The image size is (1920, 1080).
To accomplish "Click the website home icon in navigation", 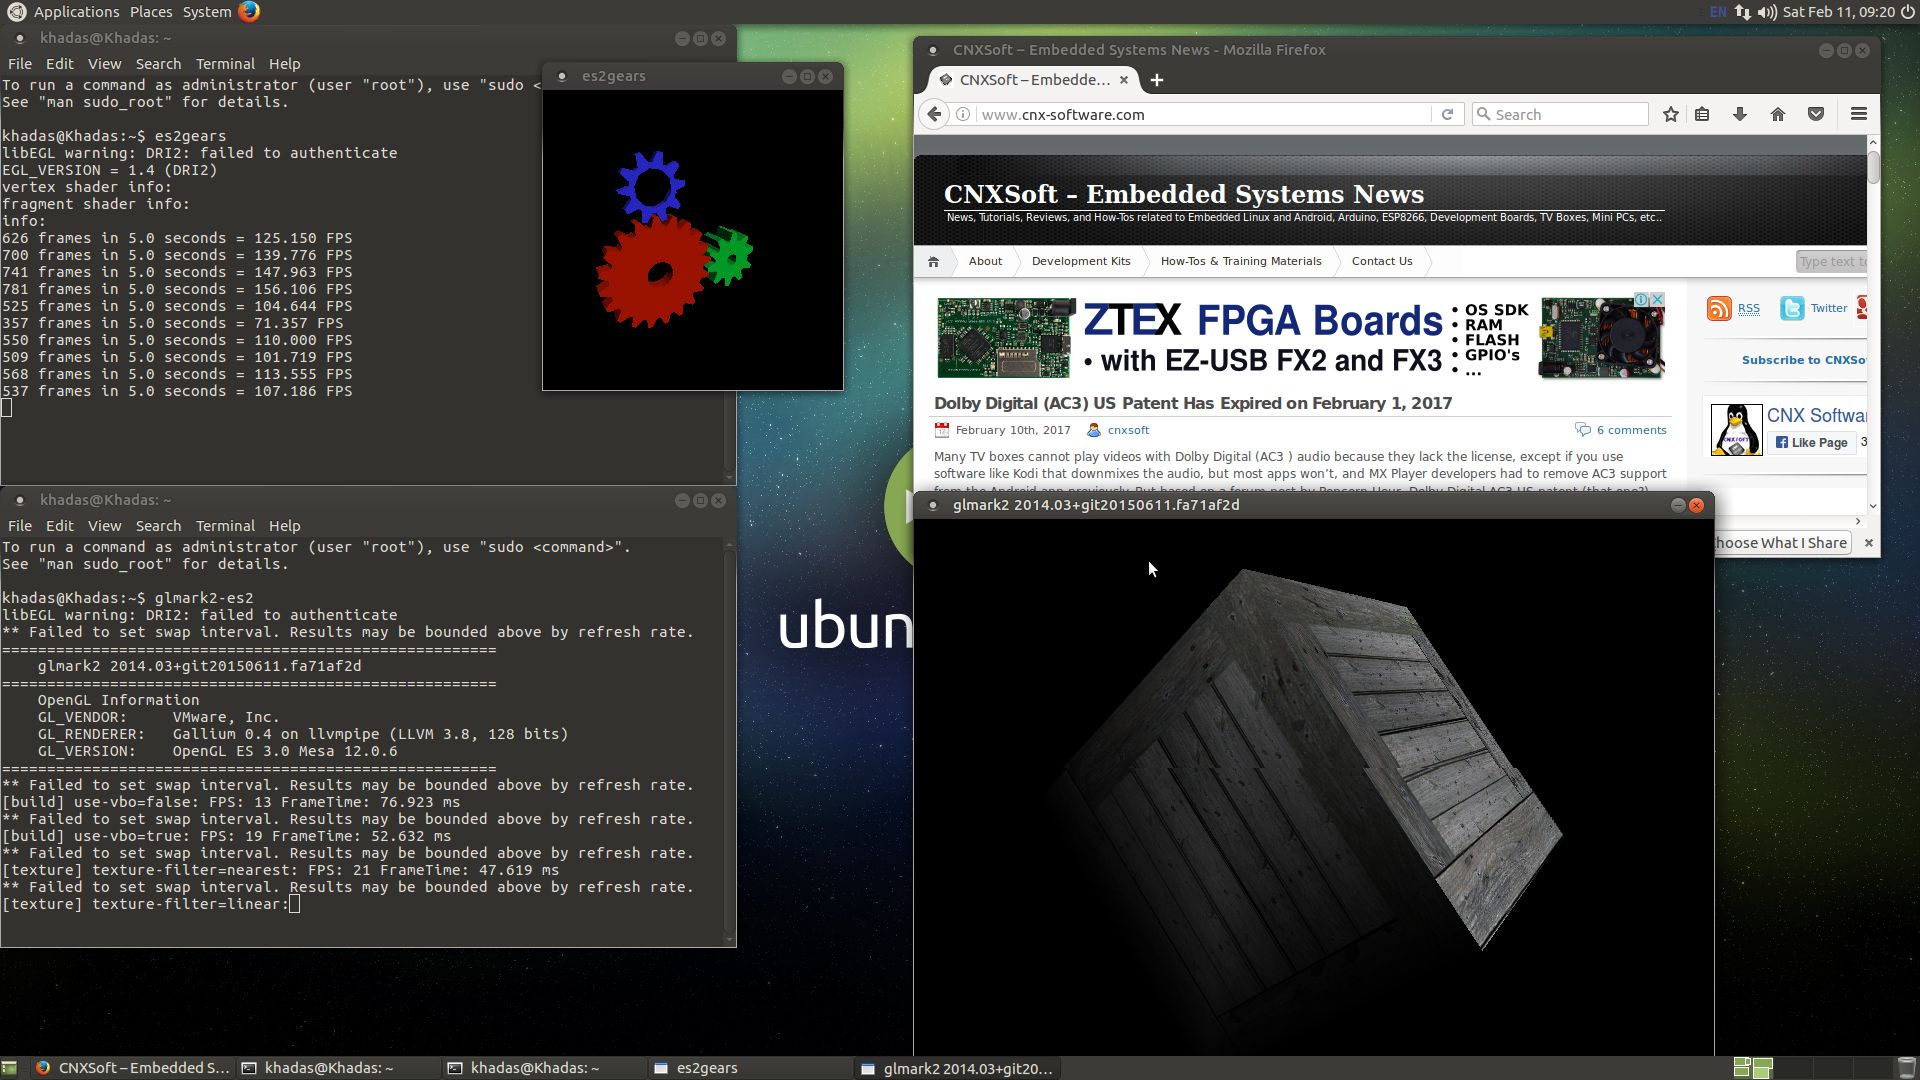I will tap(933, 261).
